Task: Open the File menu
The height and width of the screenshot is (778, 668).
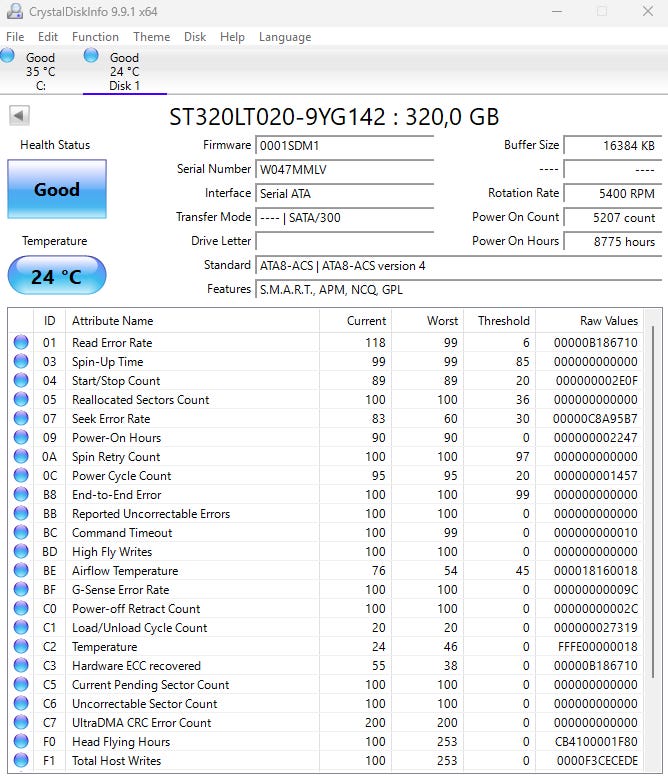Action: [x=15, y=37]
